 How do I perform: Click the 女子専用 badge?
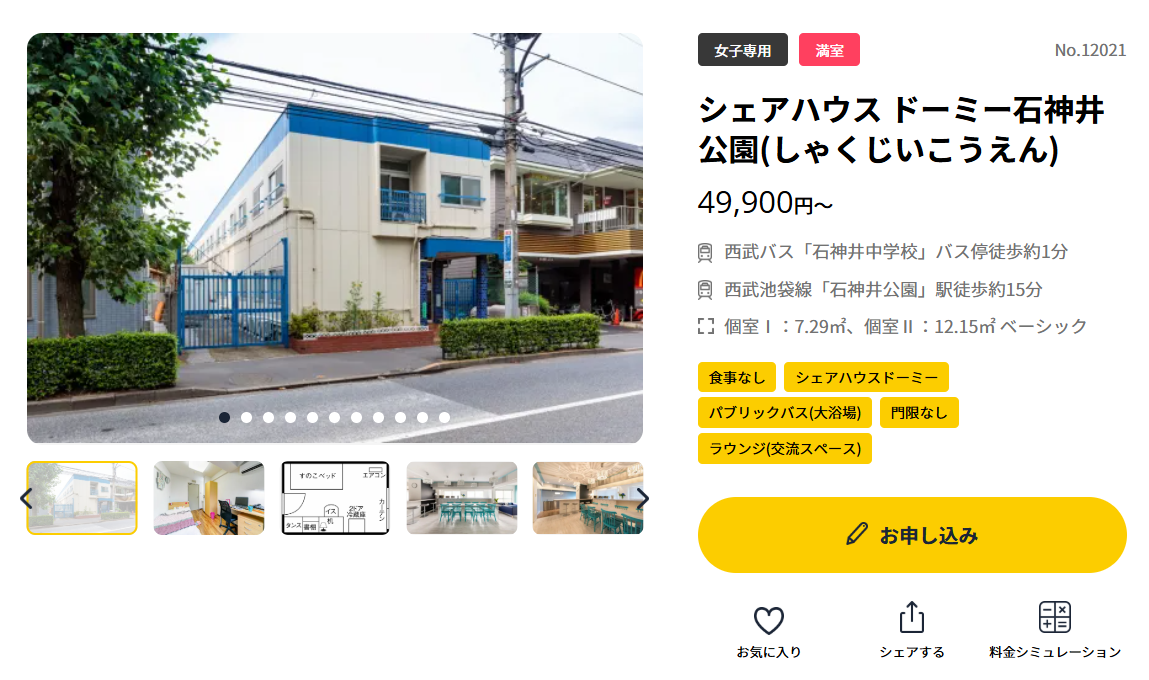[x=742, y=50]
